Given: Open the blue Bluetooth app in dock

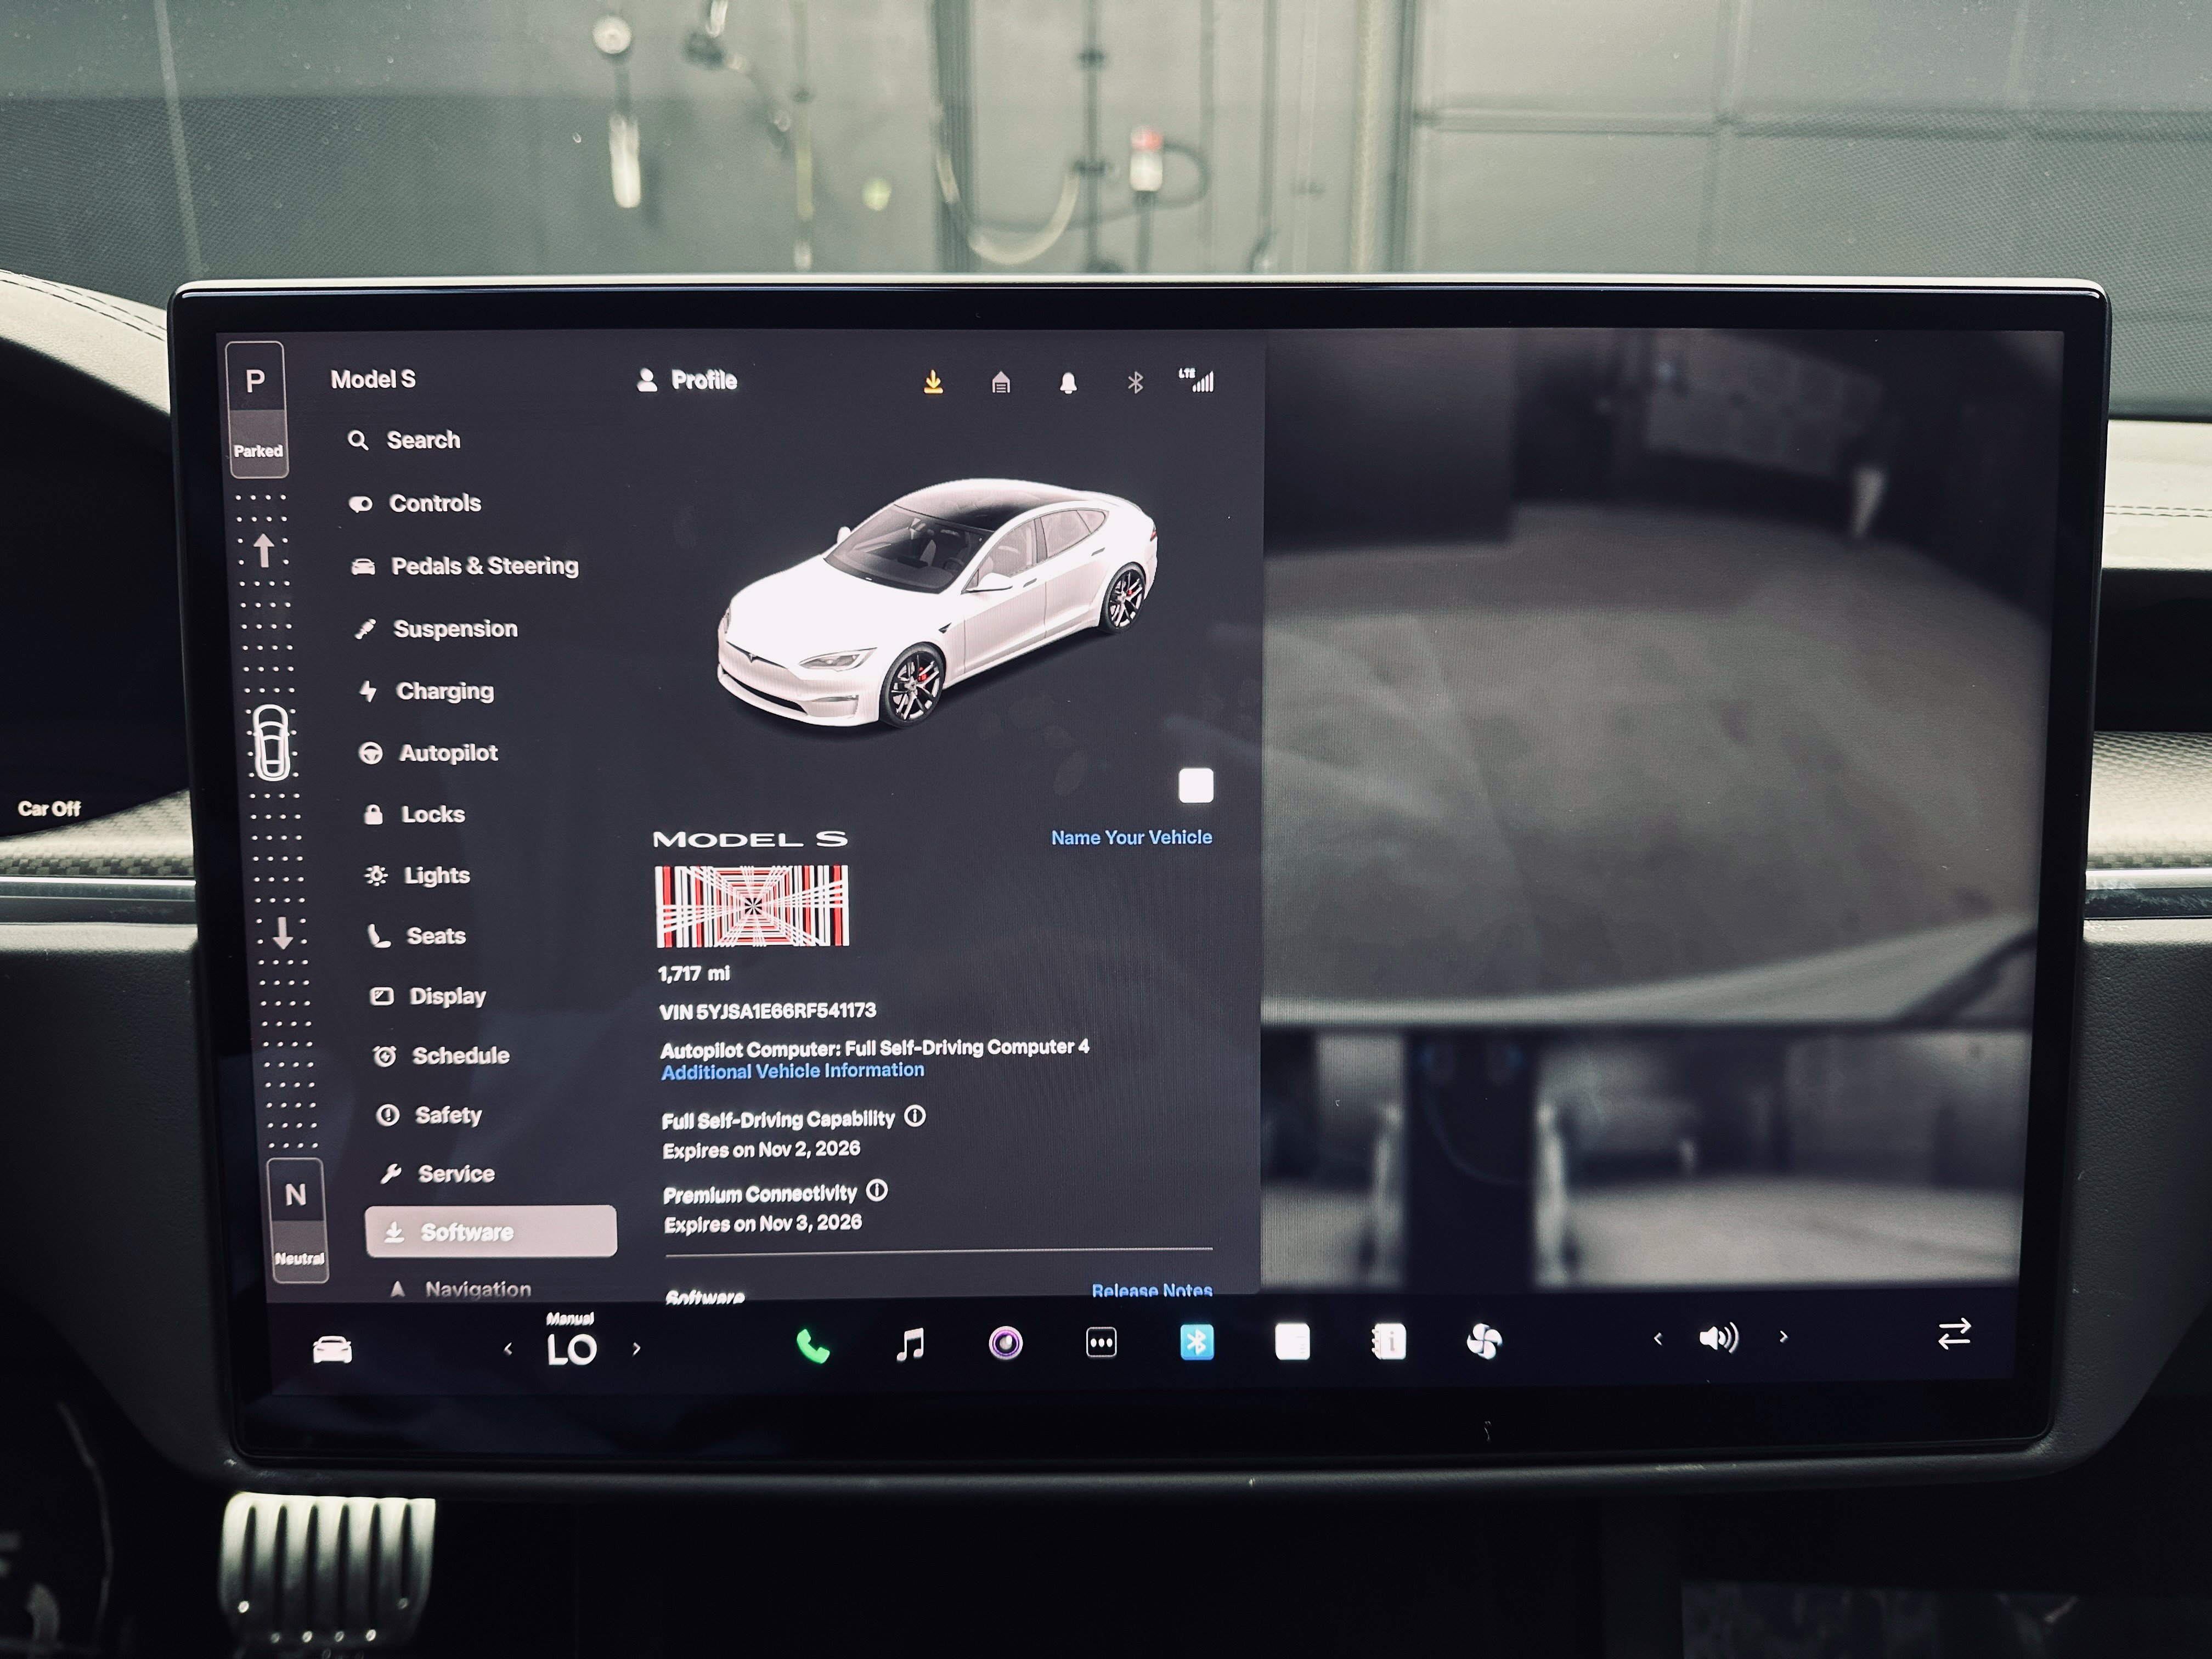Looking at the screenshot, I should (x=1197, y=1342).
